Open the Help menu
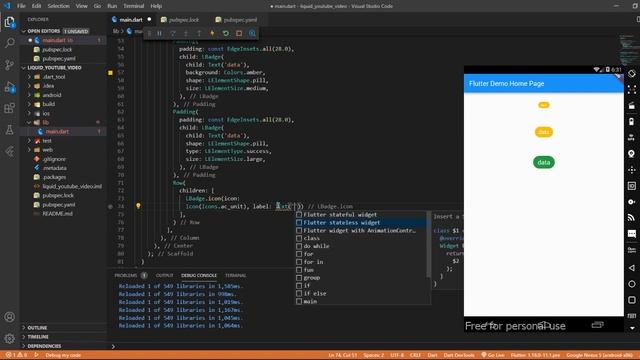This screenshot has width=640, height=360. (156, 6)
